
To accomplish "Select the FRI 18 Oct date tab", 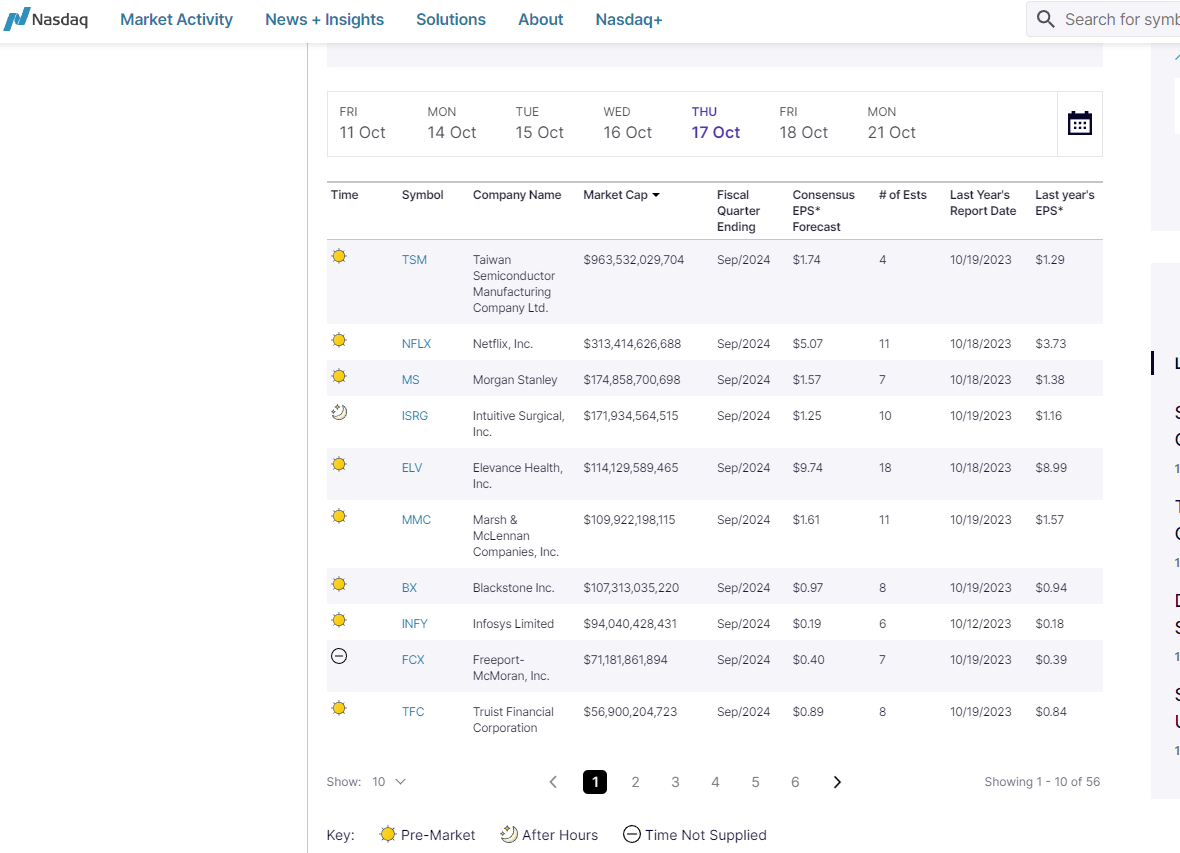I will point(803,123).
